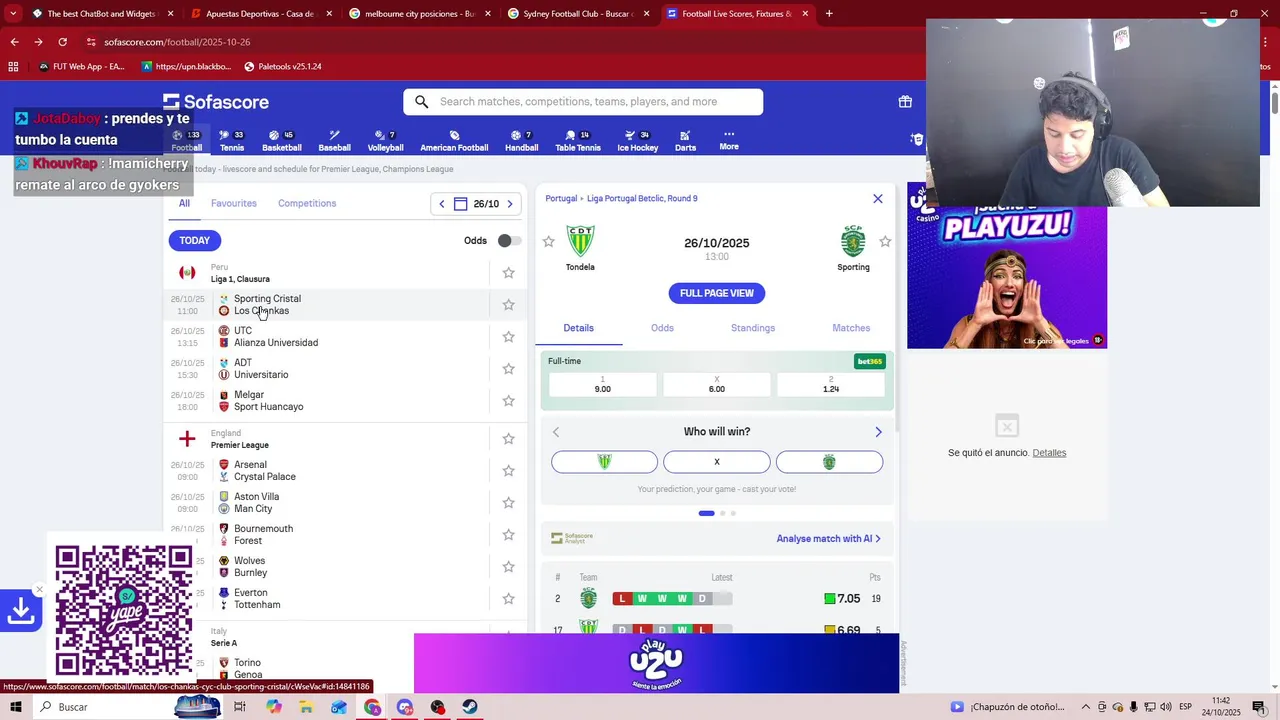Select the 1.24 away odds
This screenshot has height=720, width=1280.
pos(831,385)
